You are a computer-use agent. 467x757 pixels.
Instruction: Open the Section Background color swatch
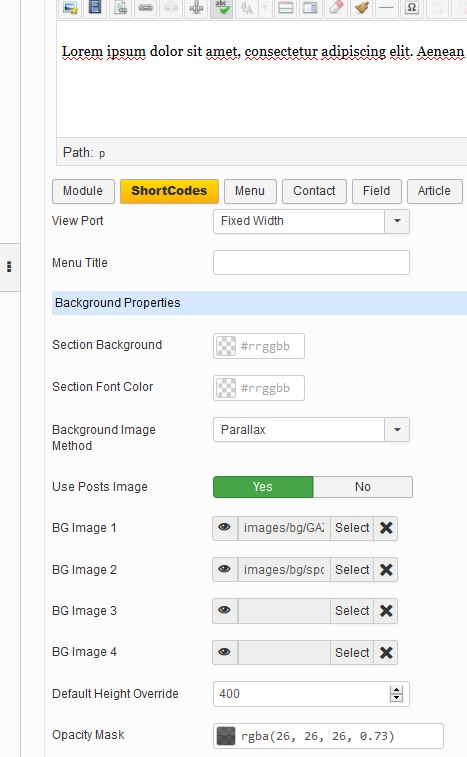226,346
